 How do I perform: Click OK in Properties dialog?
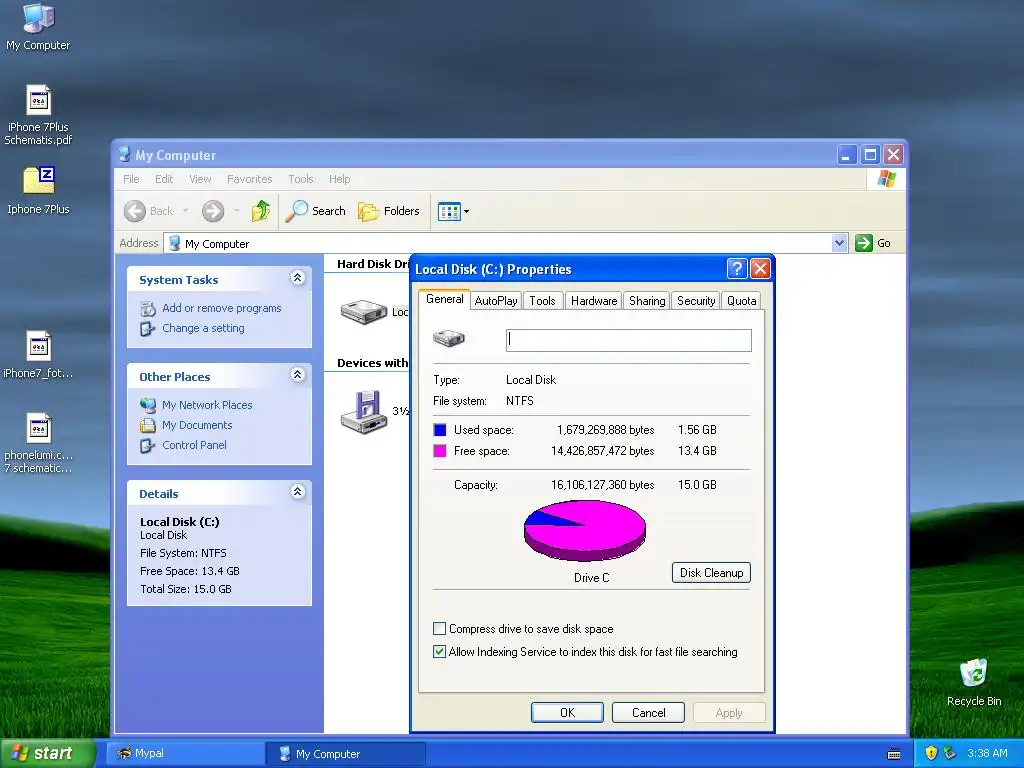coord(568,712)
